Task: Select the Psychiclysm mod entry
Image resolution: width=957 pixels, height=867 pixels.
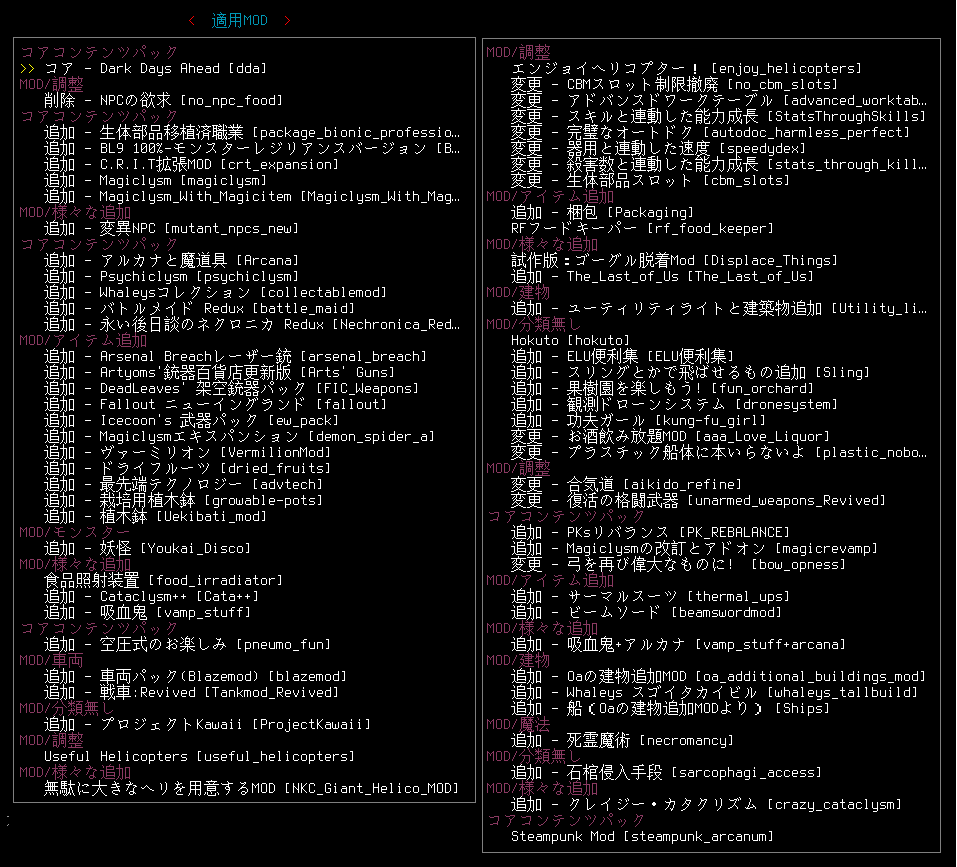Action: point(170,276)
